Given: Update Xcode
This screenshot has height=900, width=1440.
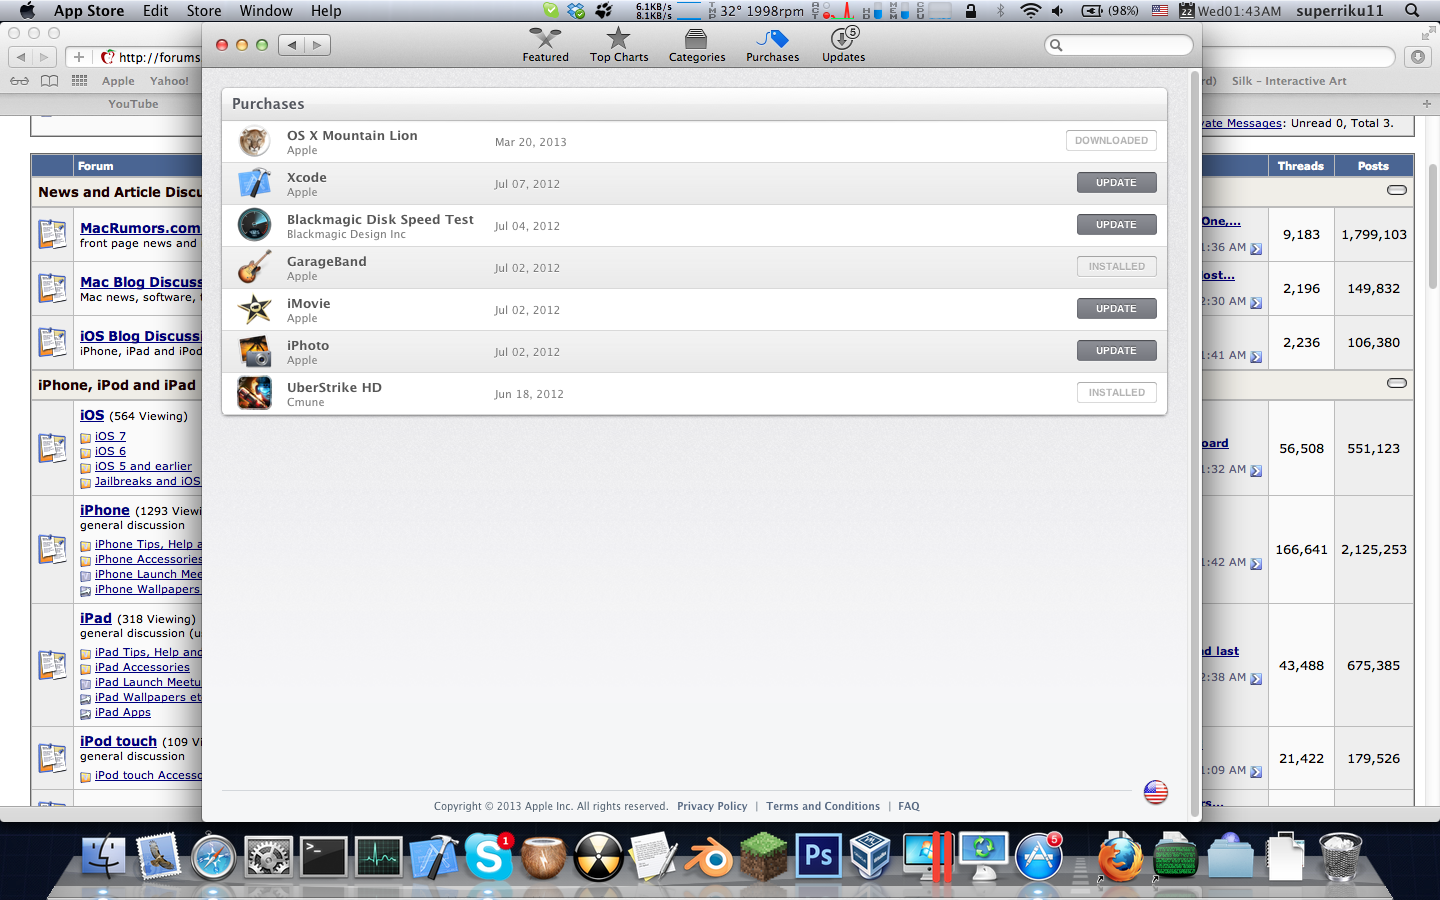Looking at the screenshot, I should (1116, 183).
